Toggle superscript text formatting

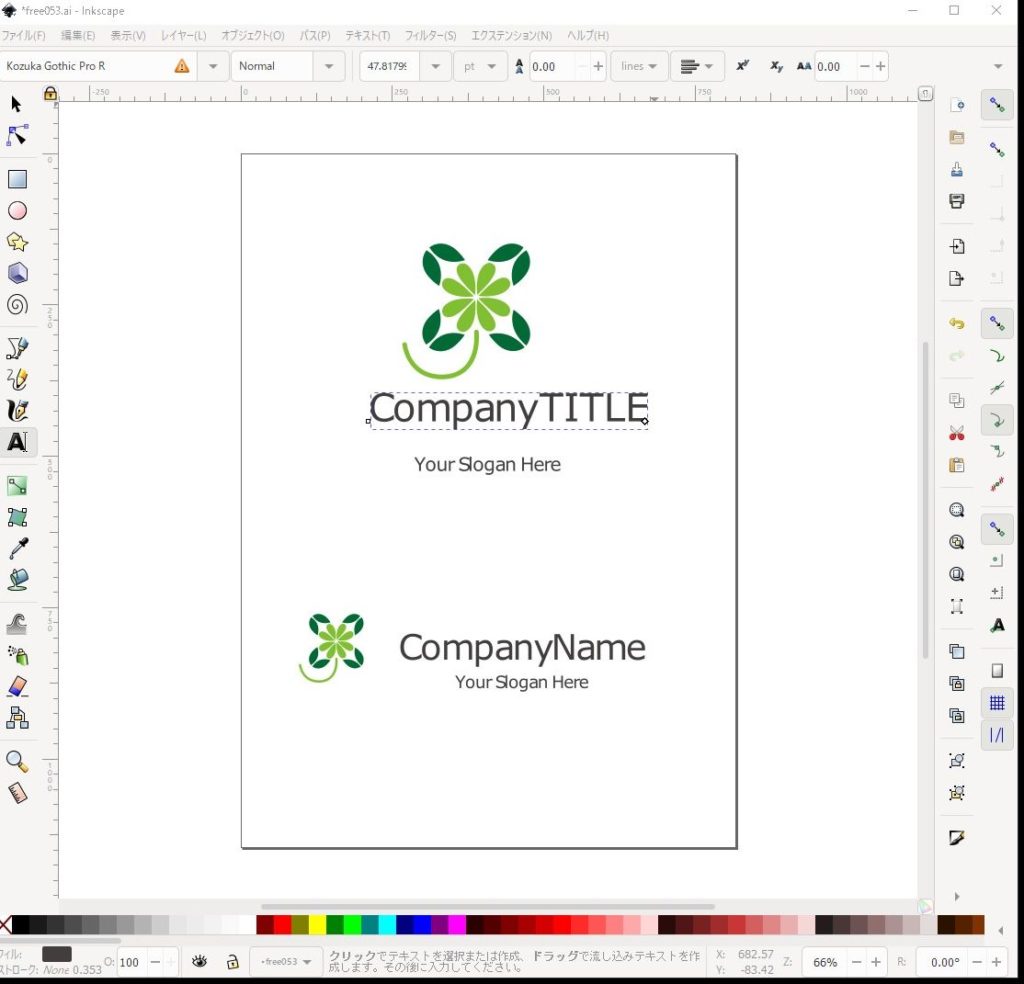click(x=743, y=66)
